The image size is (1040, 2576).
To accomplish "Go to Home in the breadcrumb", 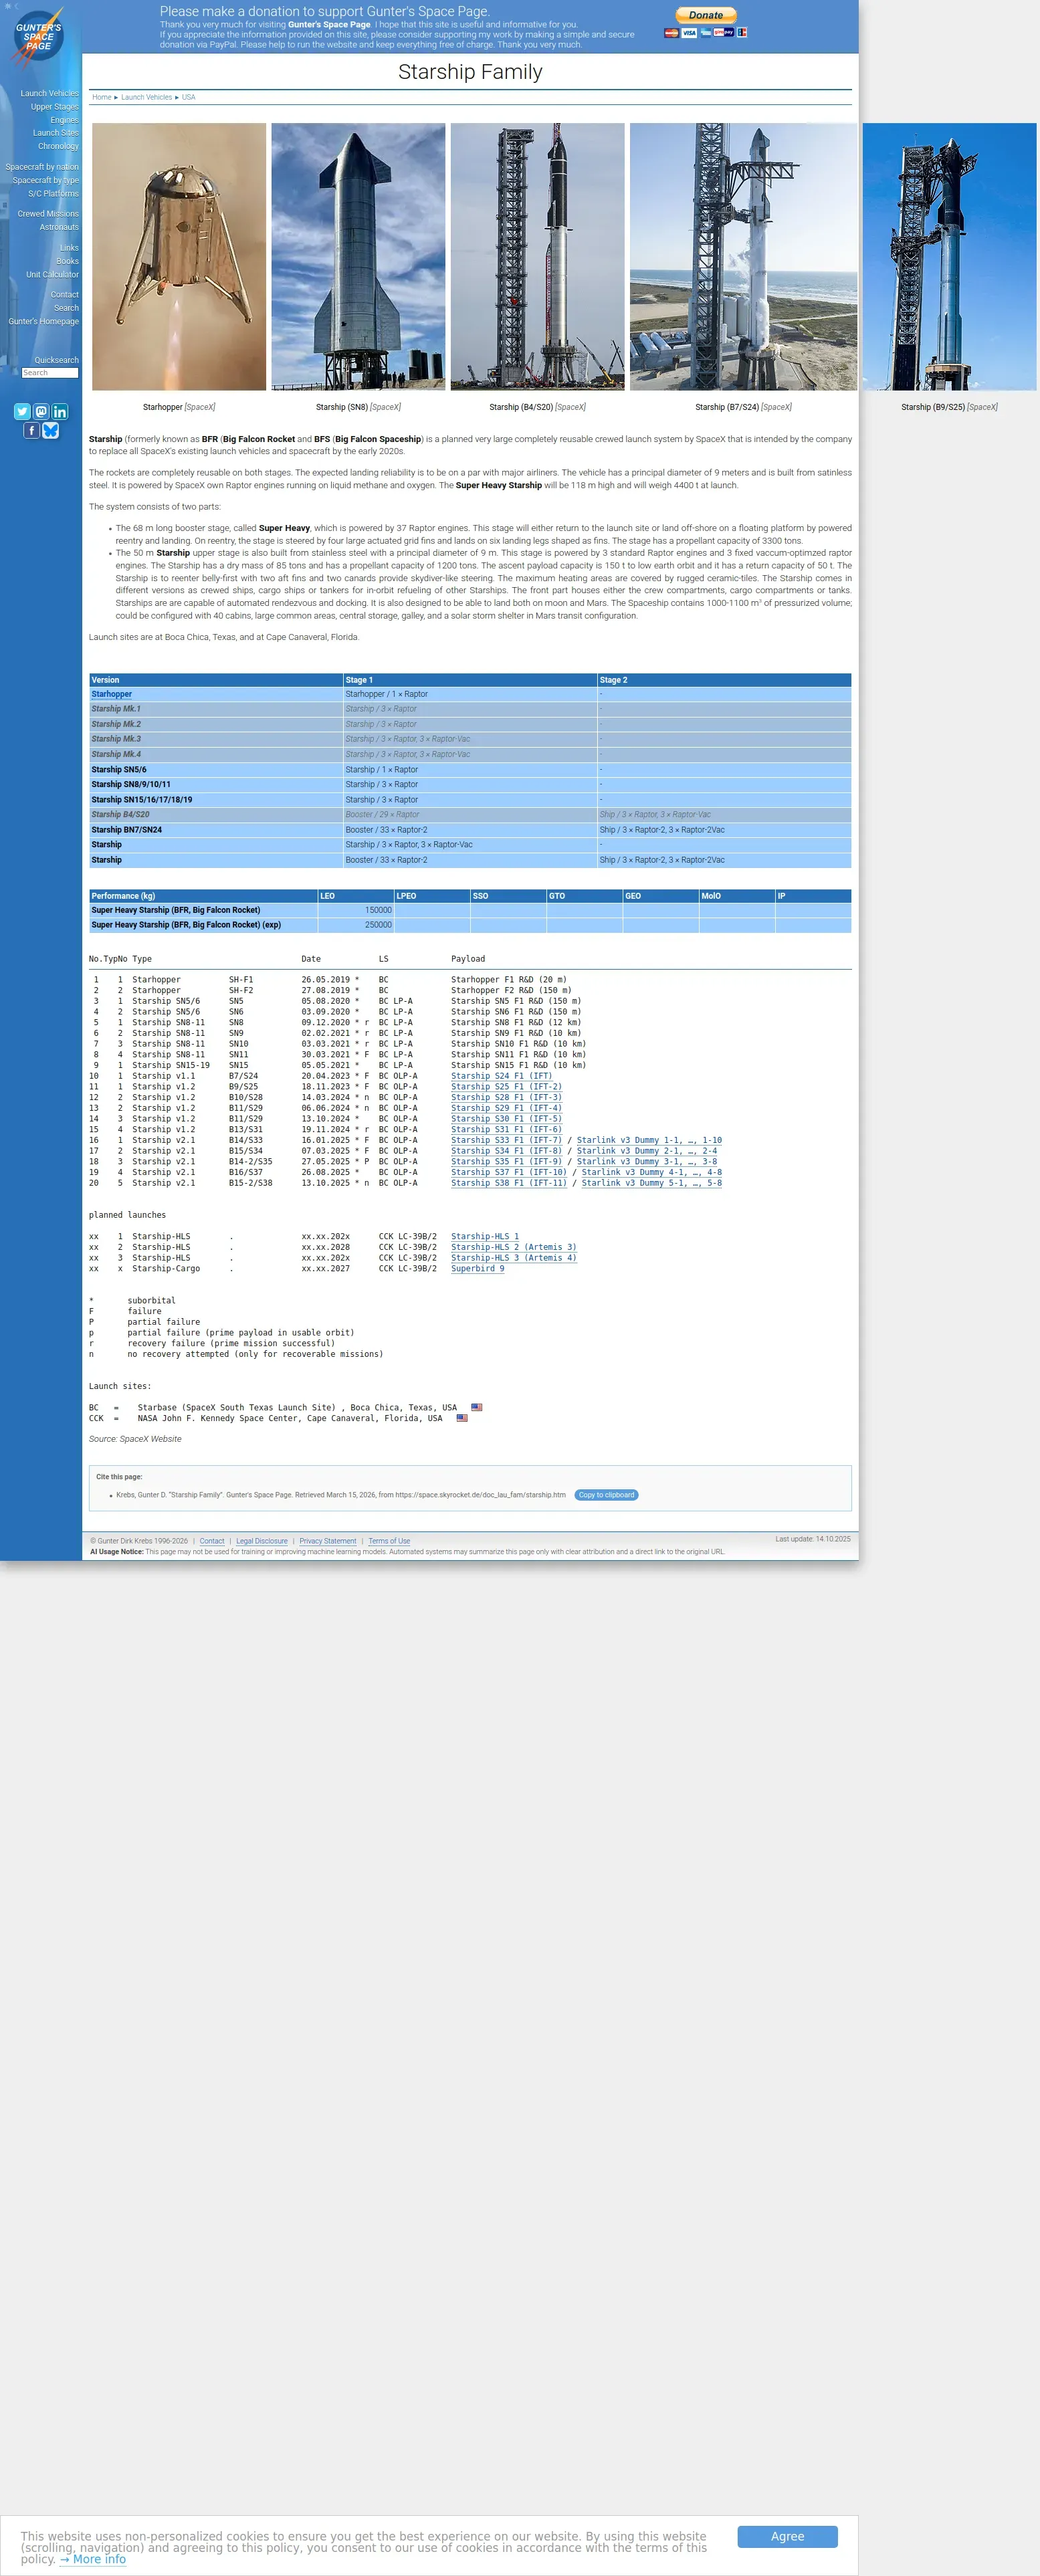I will click(102, 97).
